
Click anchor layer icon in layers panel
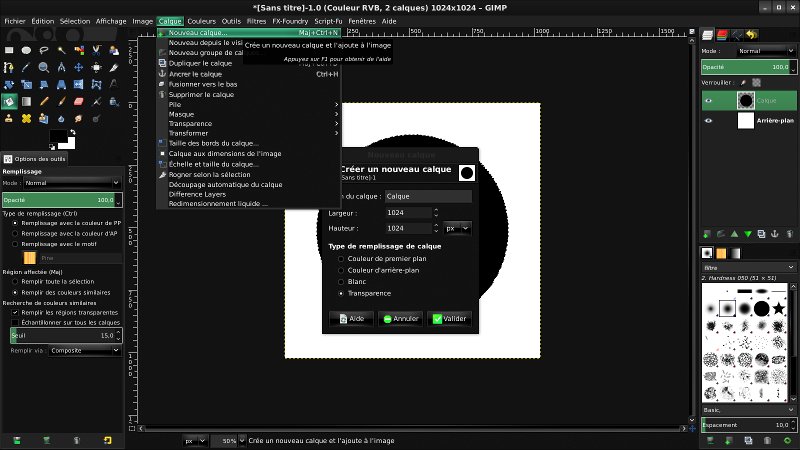(x=775, y=234)
